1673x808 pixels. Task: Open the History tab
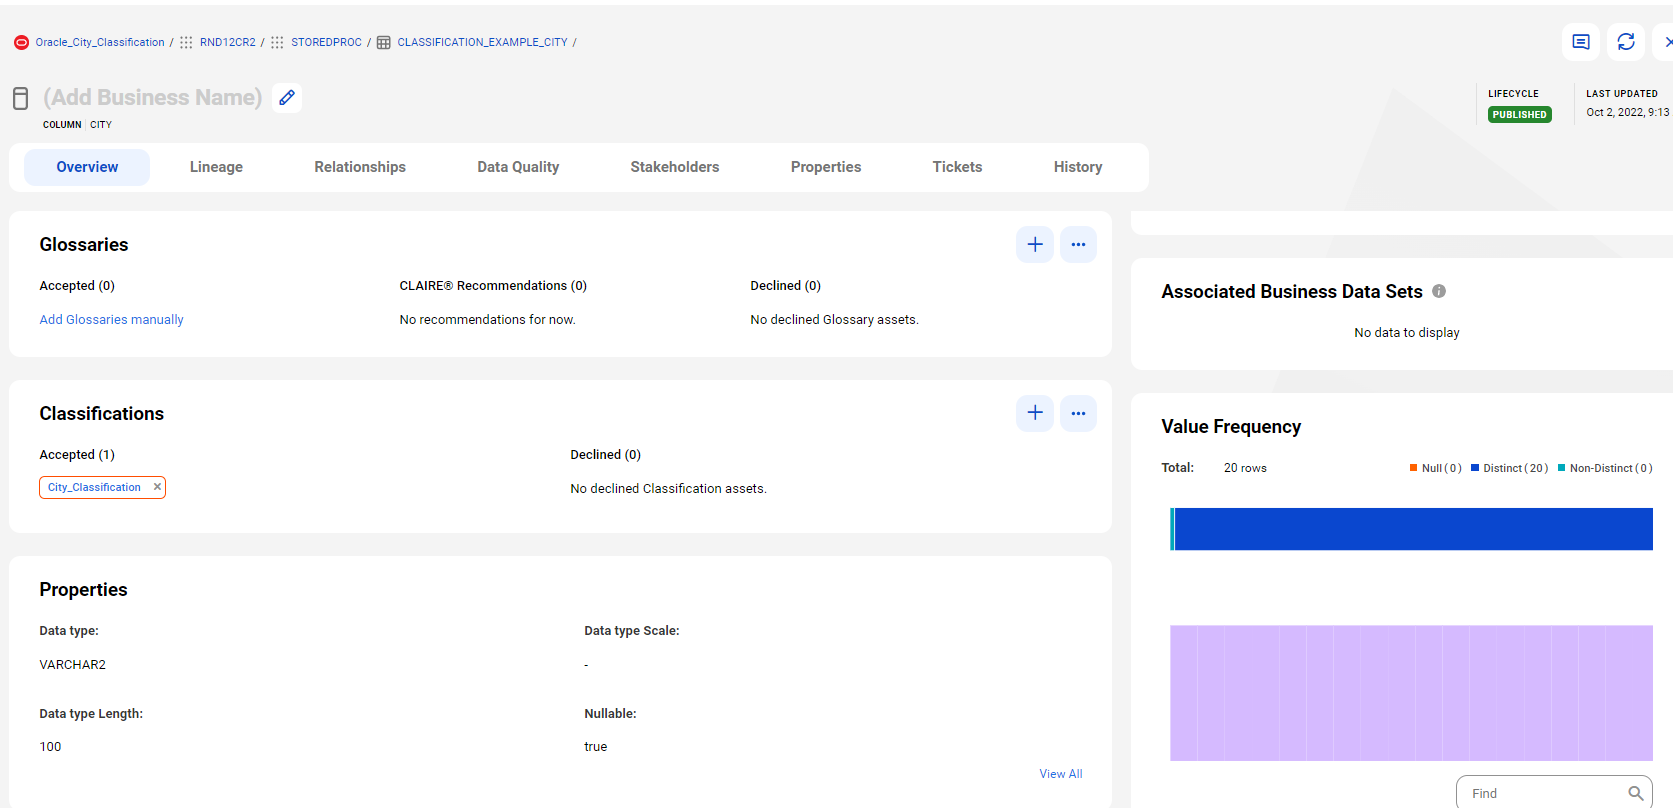point(1078,167)
